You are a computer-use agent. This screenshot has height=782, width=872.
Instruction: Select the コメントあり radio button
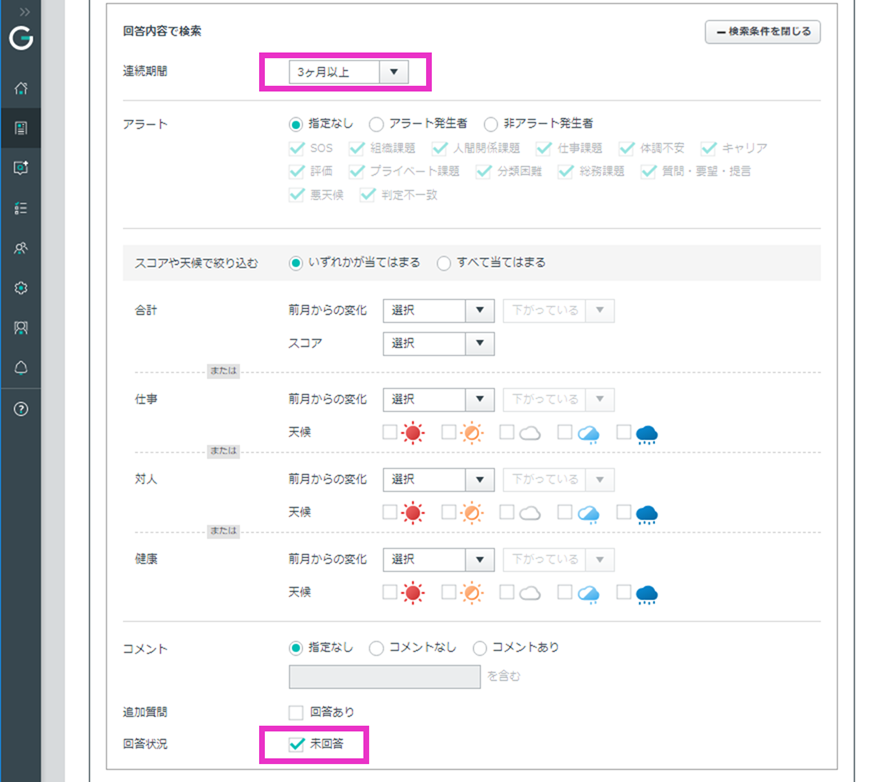[x=480, y=648]
